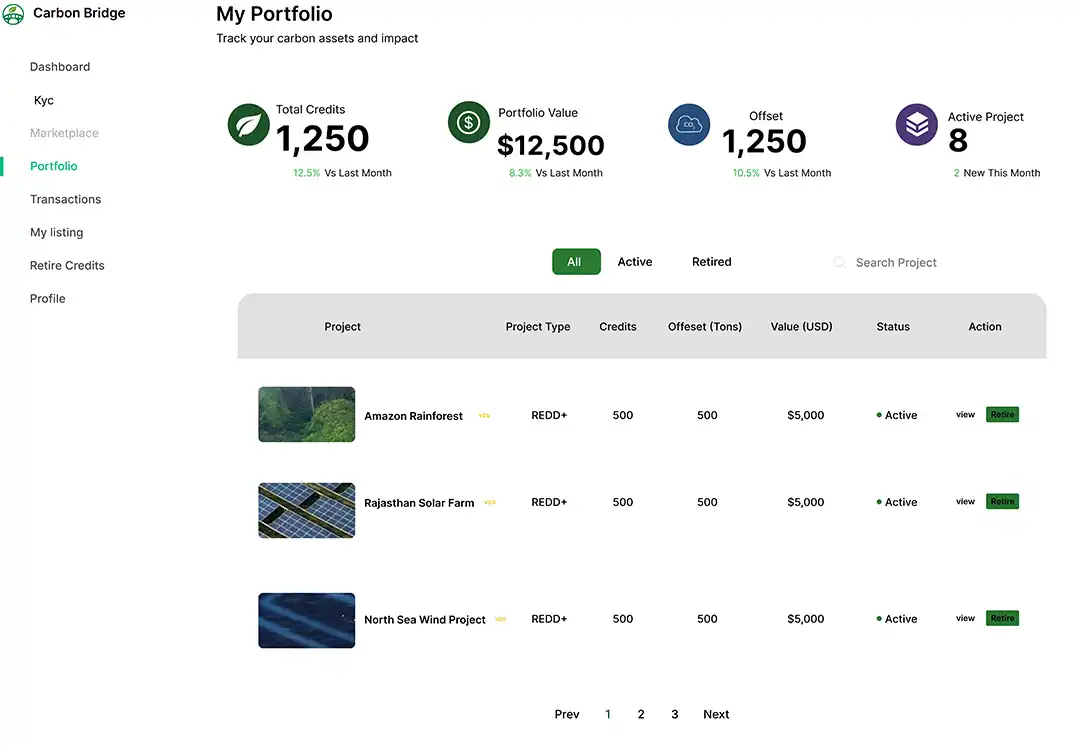This screenshot has width=1082, height=746.
Task: Click the search magnifier icon
Action: pos(839,262)
